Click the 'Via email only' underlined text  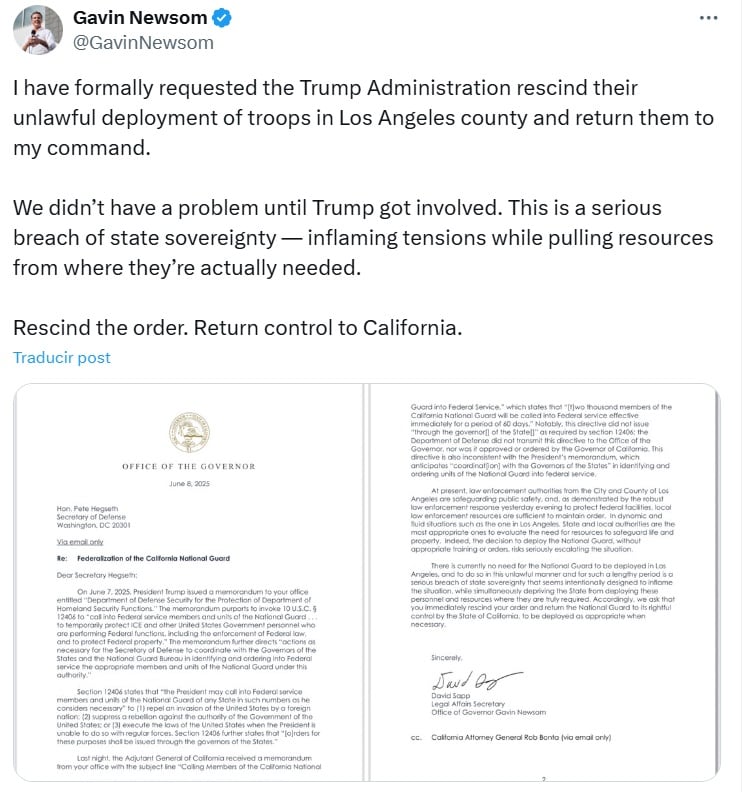pyautogui.click(x=80, y=540)
